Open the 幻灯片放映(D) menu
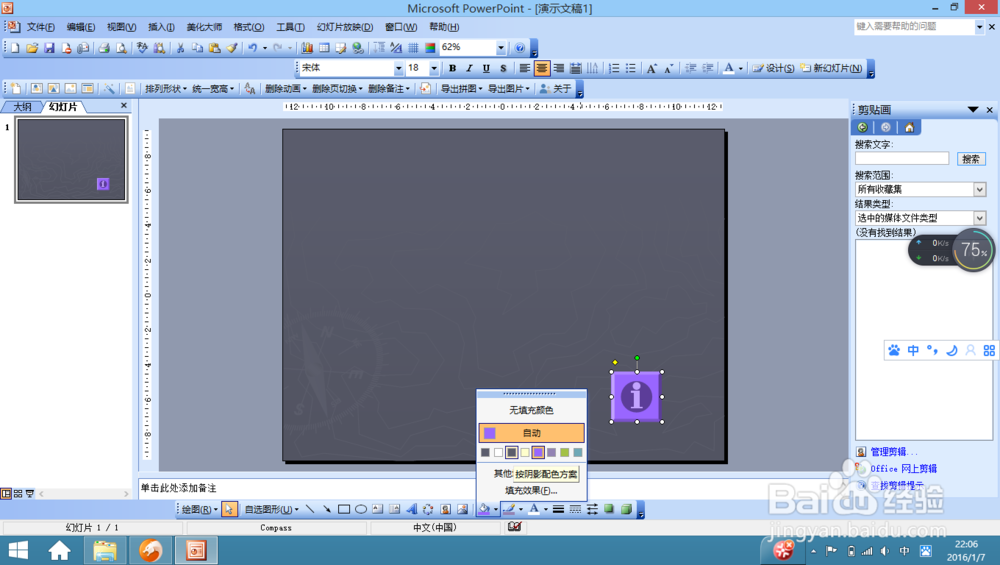This screenshot has width=1000, height=565. (344, 27)
